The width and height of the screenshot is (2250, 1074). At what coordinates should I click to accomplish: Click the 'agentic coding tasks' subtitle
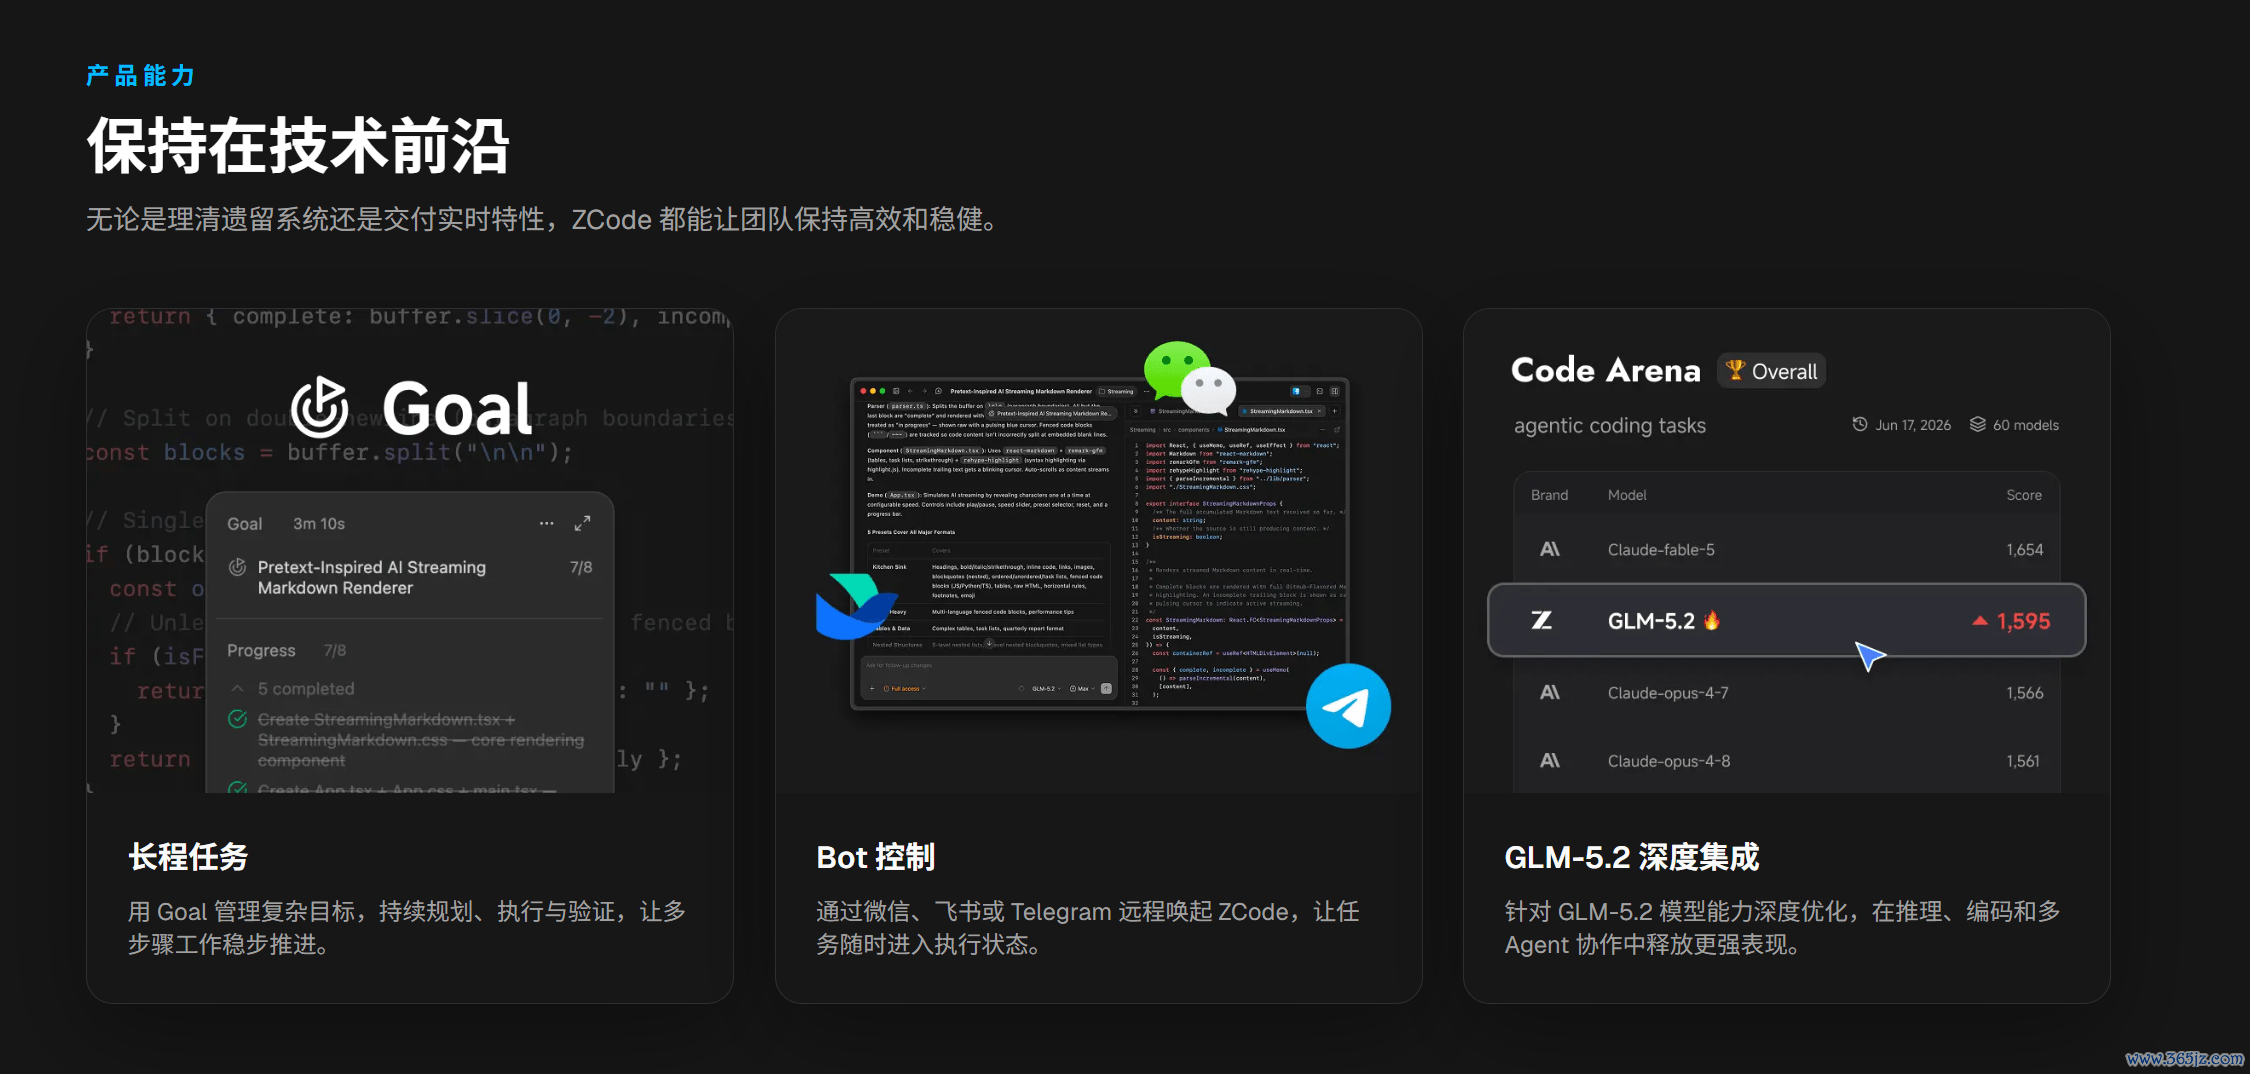[x=1610, y=425]
